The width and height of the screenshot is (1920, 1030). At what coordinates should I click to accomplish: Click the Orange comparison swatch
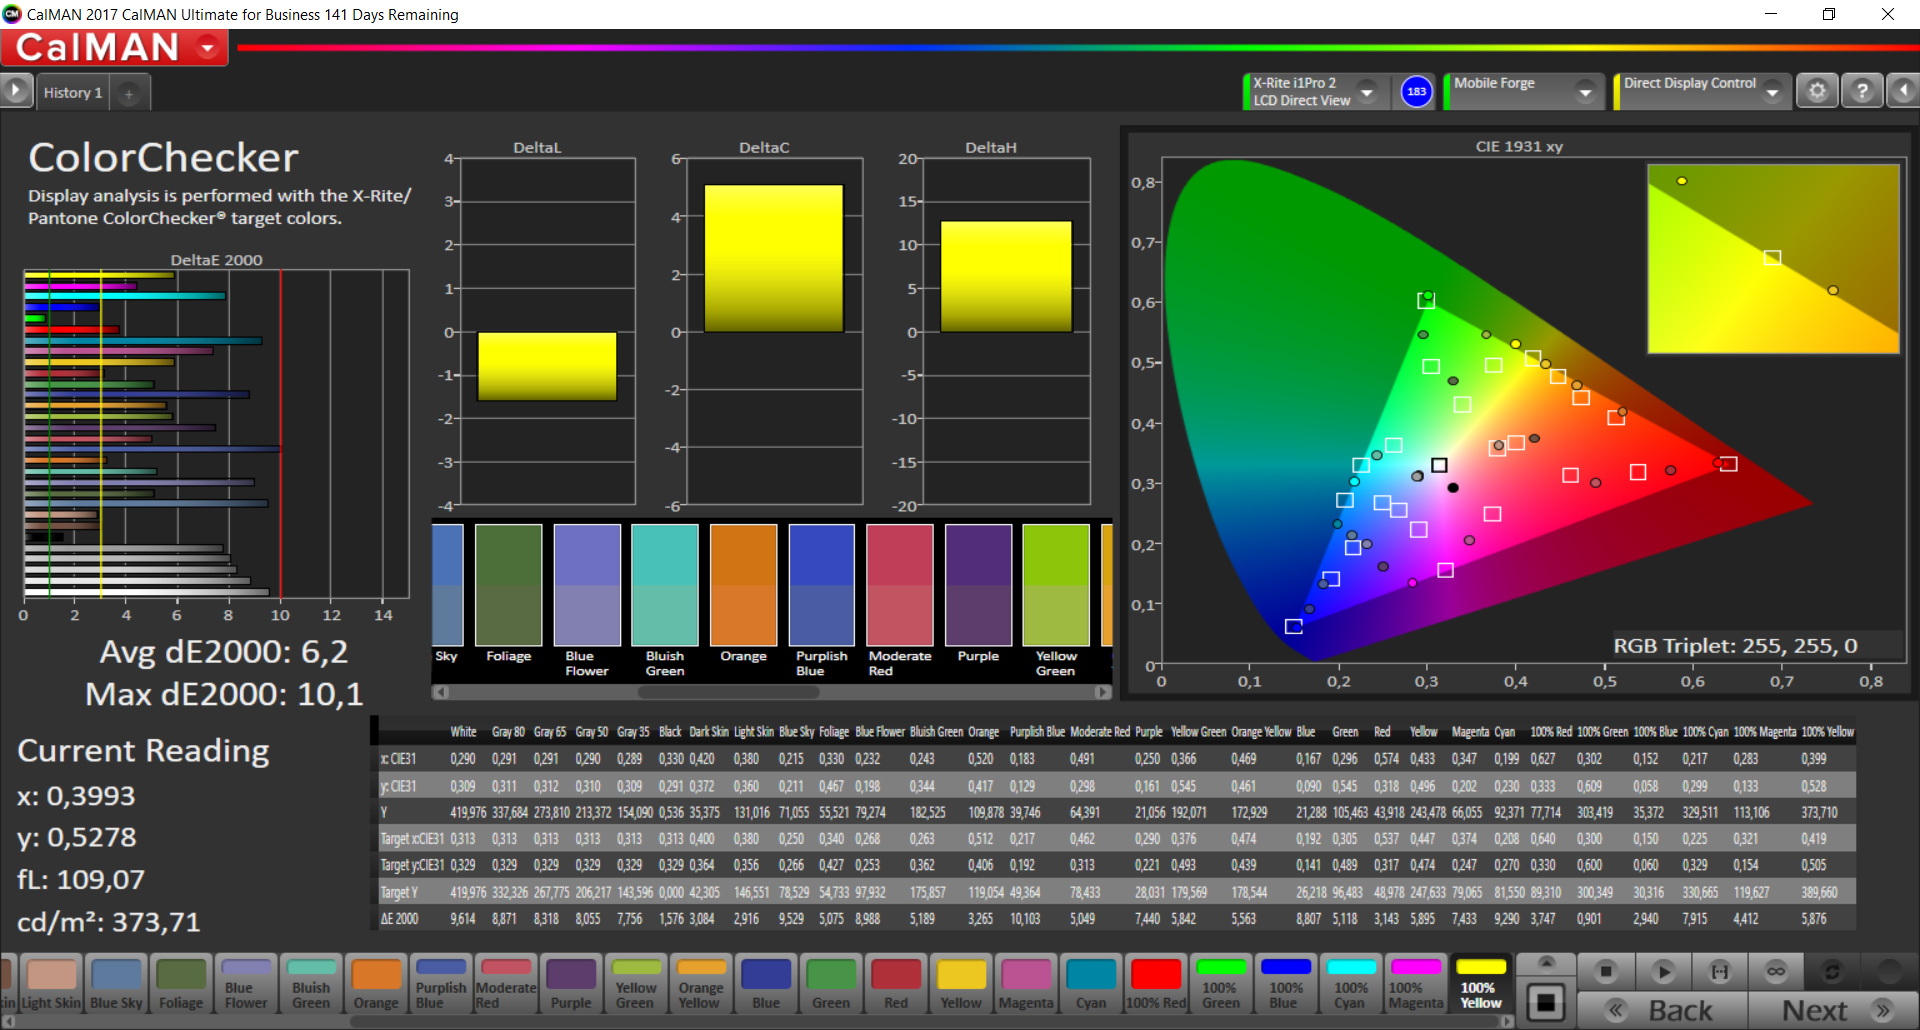743,585
